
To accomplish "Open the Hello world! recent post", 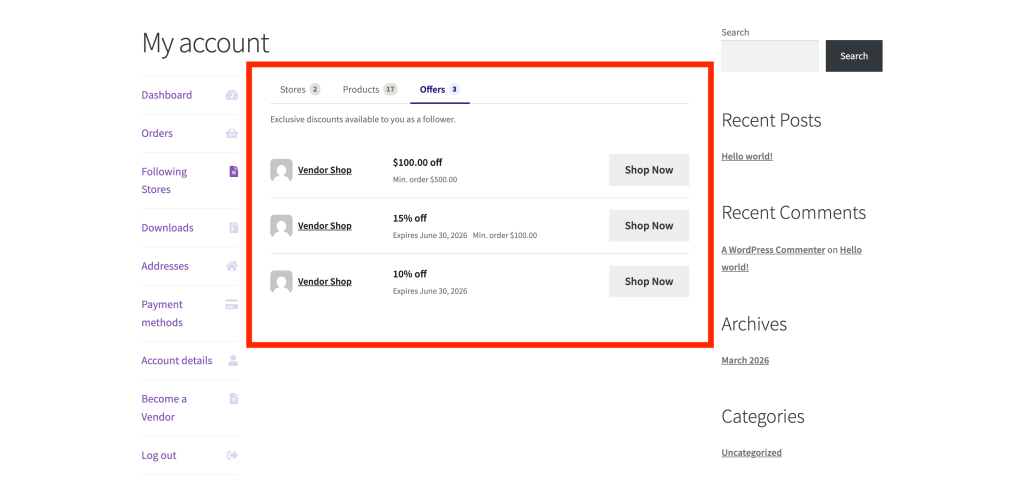I will click(747, 156).
